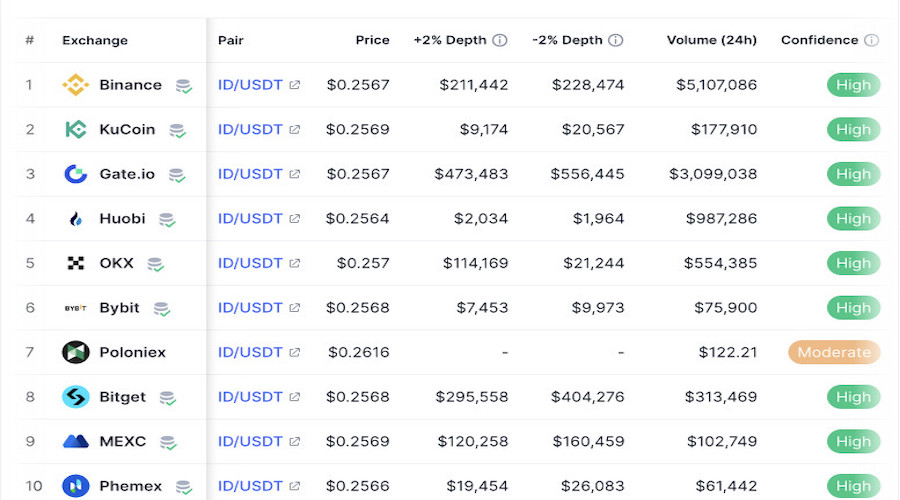Click Poloniex volume value $122.21
This screenshot has width=900, height=500.
(x=728, y=352)
